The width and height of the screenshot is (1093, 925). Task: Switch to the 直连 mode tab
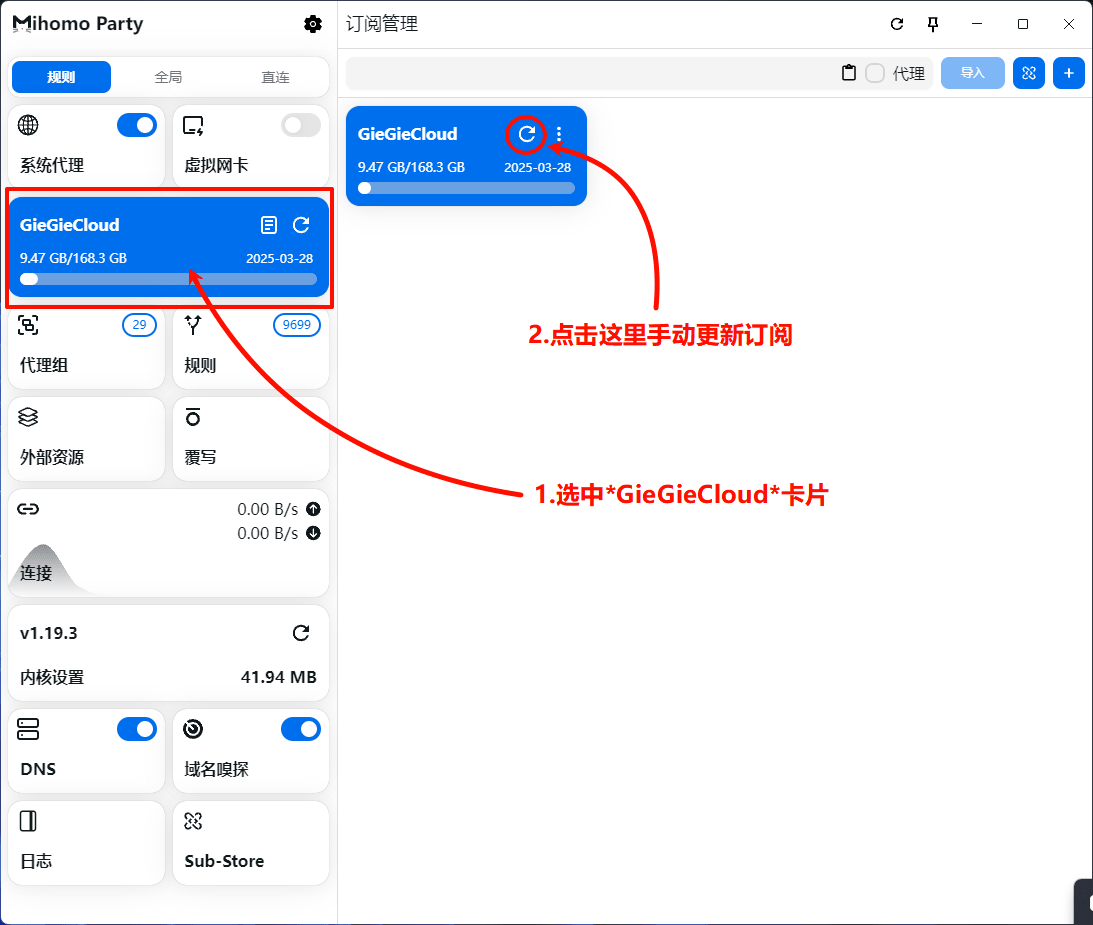[x=275, y=77]
